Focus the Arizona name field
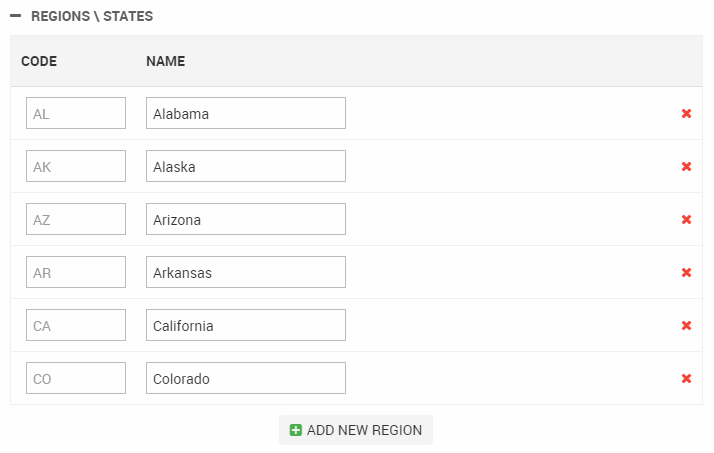Screen dimensions: 714x453 point(246,220)
